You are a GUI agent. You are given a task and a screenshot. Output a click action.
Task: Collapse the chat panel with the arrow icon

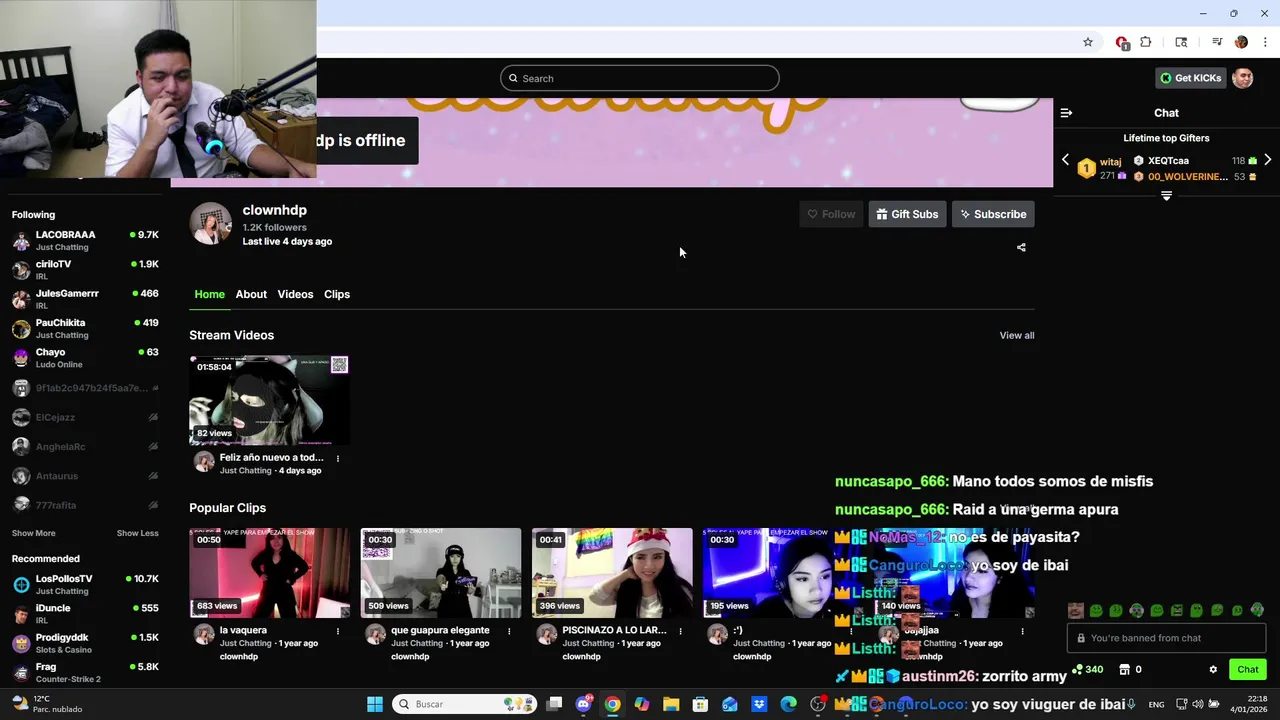pyautogui.click(x=1066, y=113)
